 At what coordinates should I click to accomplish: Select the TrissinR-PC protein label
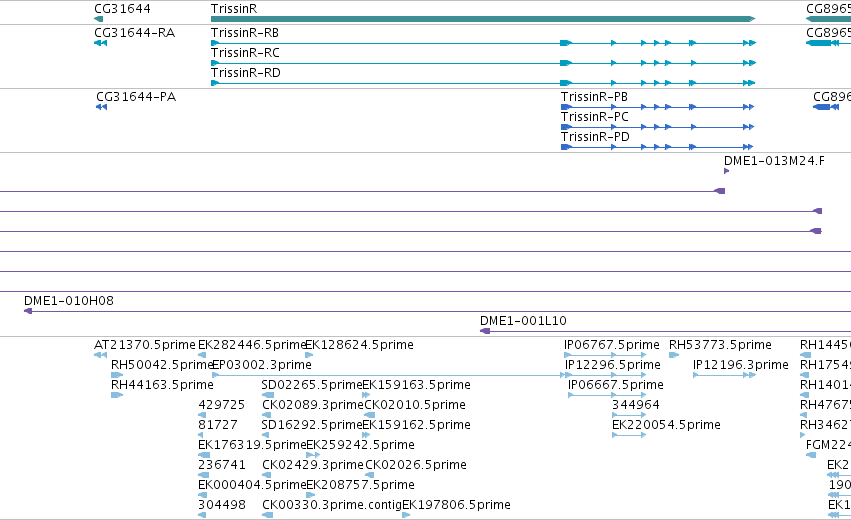point(595,117)
